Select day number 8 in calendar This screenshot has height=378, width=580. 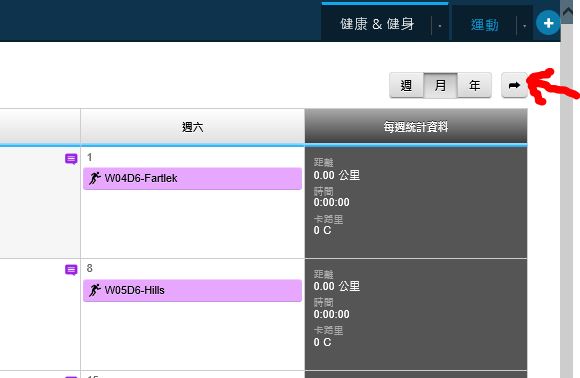pos(90,268)
